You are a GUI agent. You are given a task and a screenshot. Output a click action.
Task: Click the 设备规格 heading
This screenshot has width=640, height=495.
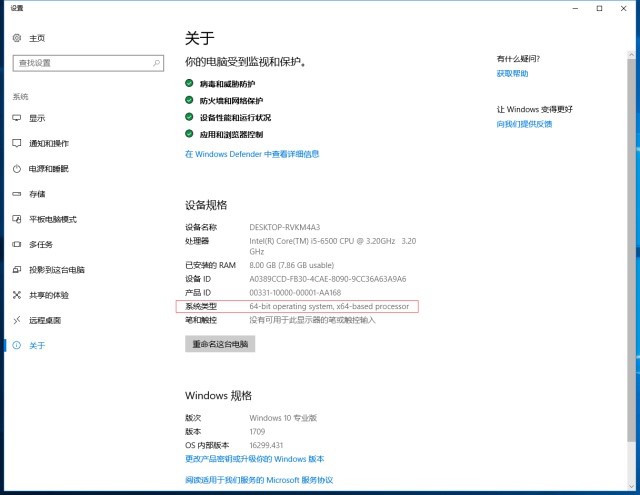[x=206, y=205]
